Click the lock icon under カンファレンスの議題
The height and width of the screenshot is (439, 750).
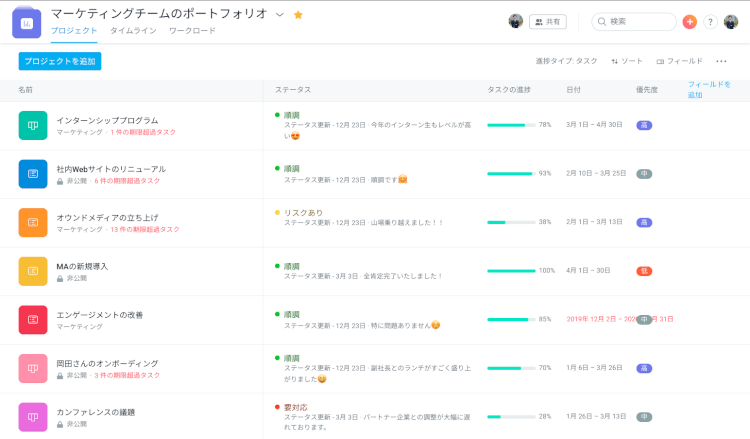60,424
